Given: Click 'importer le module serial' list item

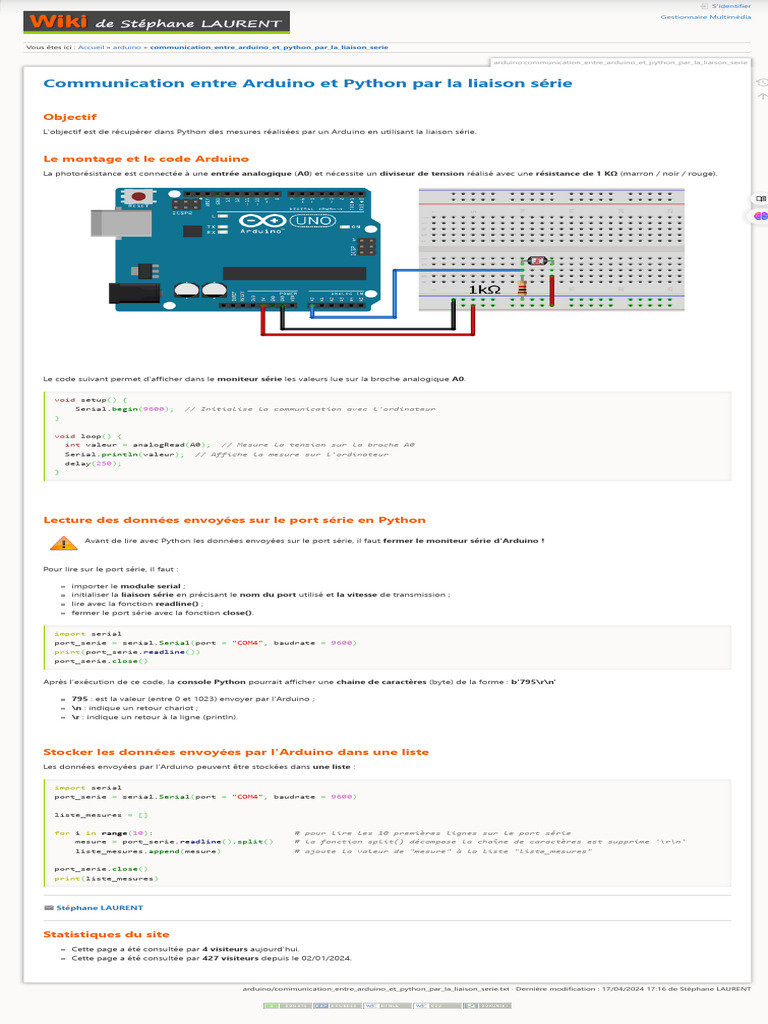Looking at the screenshot, I should [128, 586].
